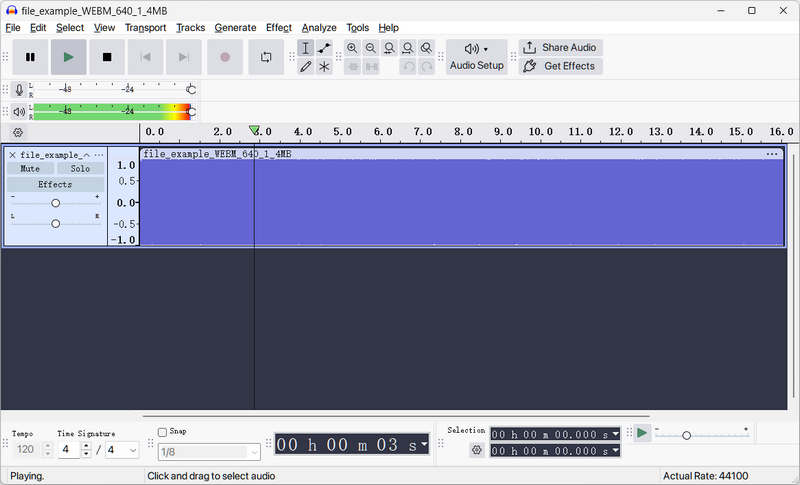Click the Tempo value field

(x=26, y=449)
